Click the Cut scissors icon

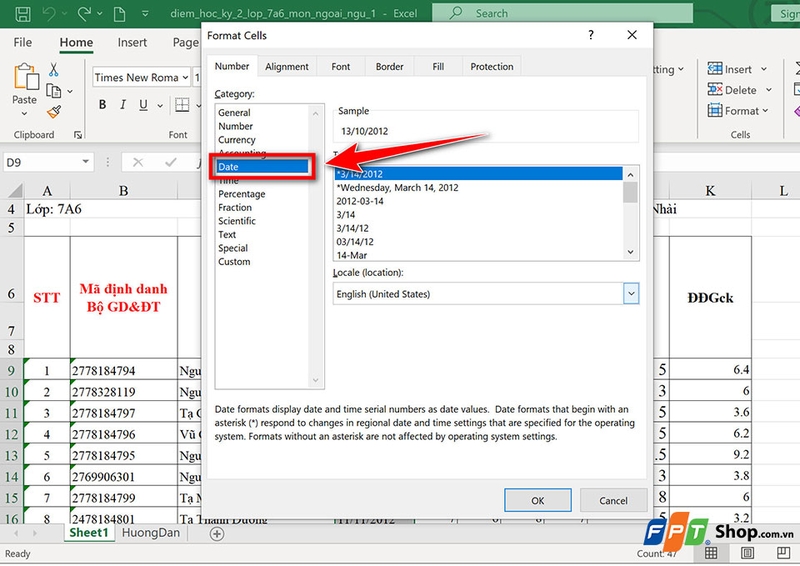tap(54, 69)
